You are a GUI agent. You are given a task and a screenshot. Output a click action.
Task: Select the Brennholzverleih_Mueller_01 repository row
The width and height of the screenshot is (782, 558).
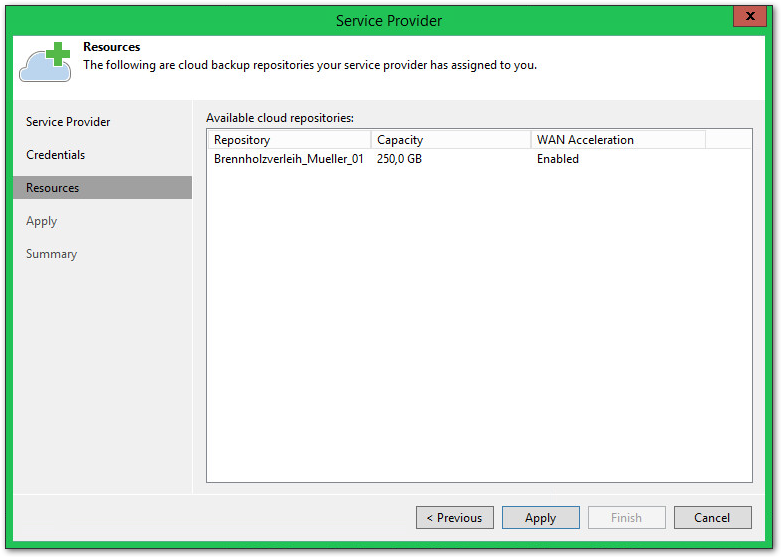[288, 159]
